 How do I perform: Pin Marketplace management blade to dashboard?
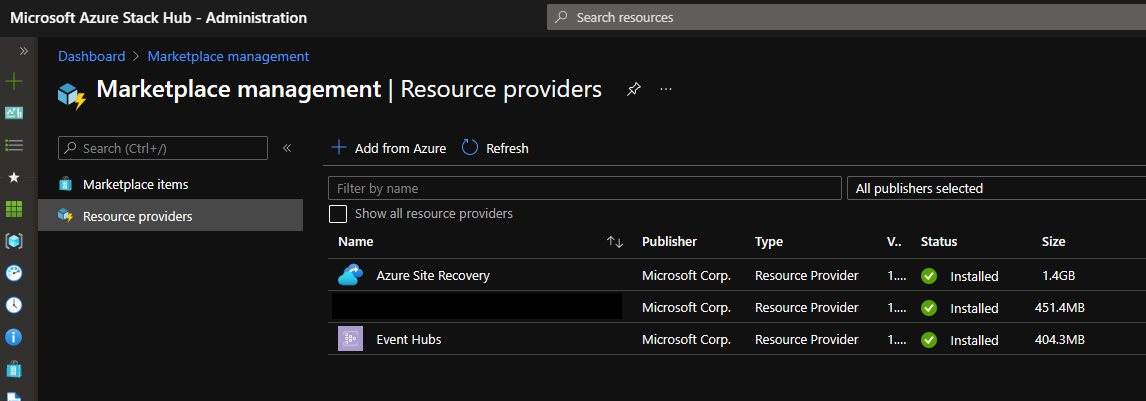[x=633, y=89]
